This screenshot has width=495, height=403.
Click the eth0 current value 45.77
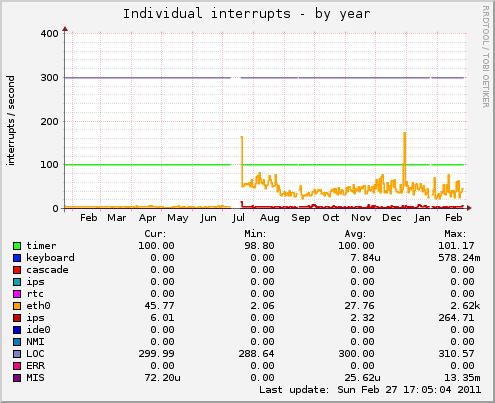click(x=159, y=306)
